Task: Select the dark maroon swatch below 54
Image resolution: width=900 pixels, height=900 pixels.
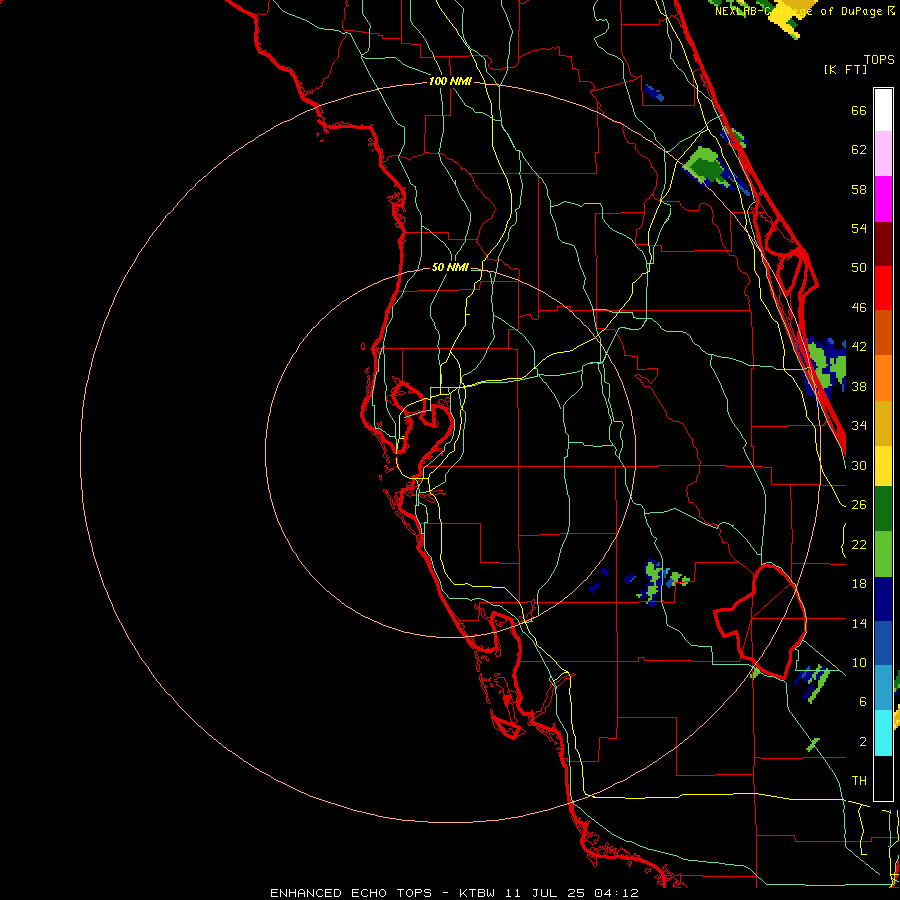Action: (x=883, y=243)
